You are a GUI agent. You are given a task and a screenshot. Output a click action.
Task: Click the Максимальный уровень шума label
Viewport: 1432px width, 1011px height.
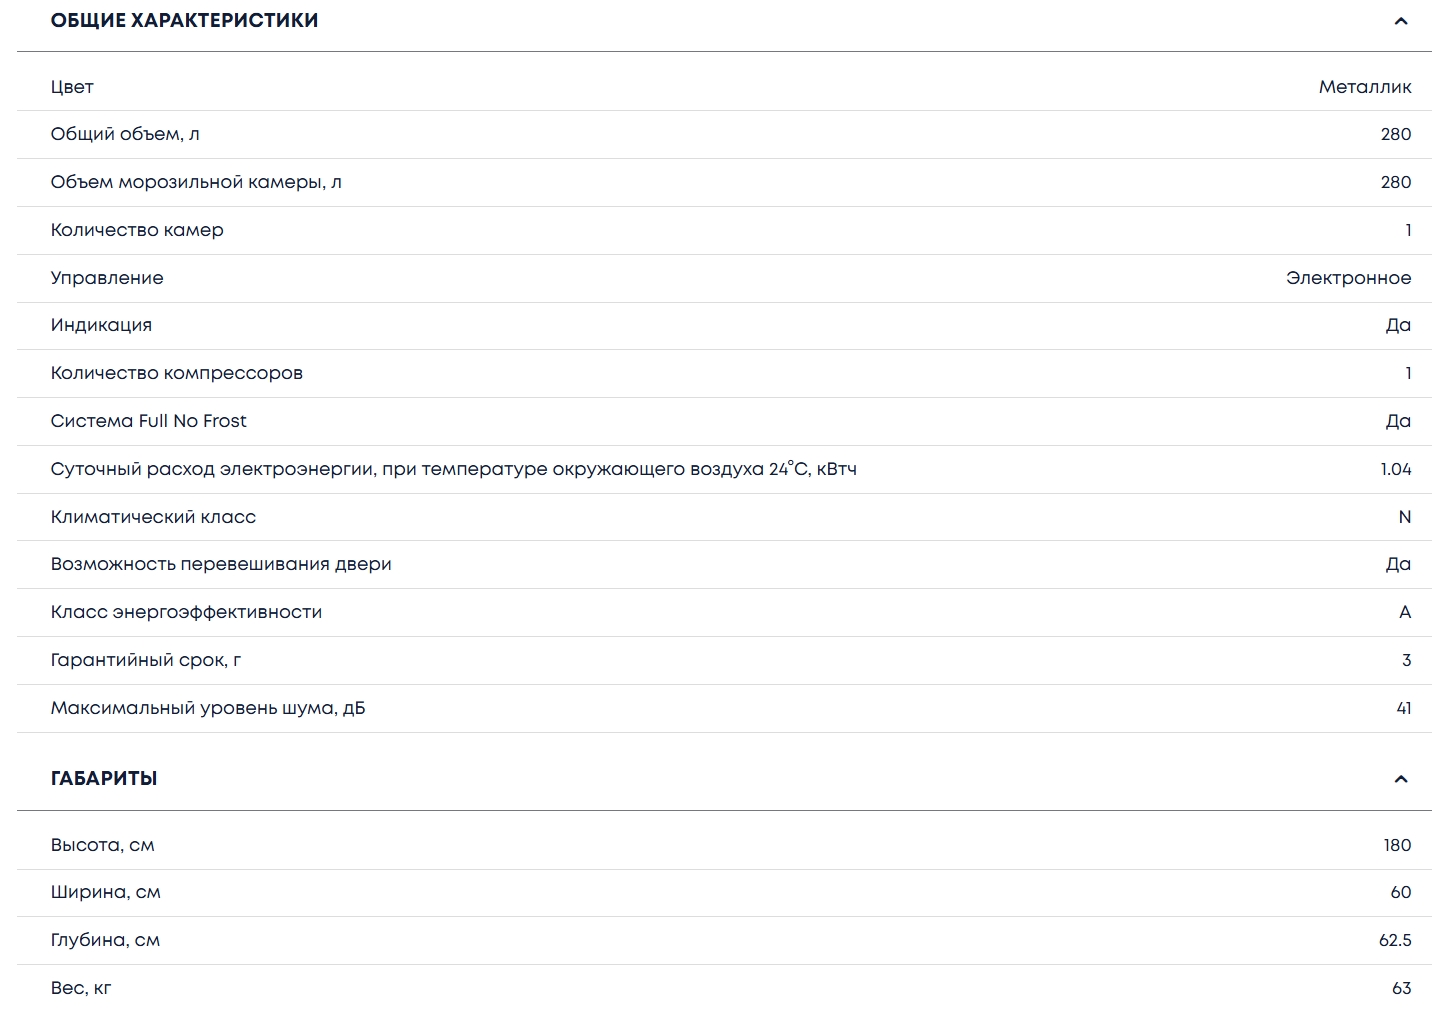click(208, 708)
